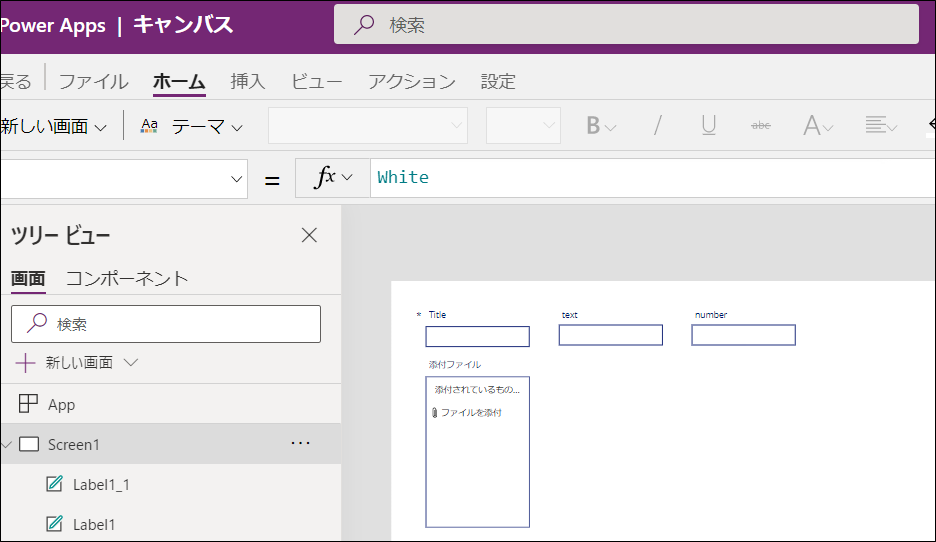
Task: Toggle strikethrough formatting
Action: pos(760,125)
